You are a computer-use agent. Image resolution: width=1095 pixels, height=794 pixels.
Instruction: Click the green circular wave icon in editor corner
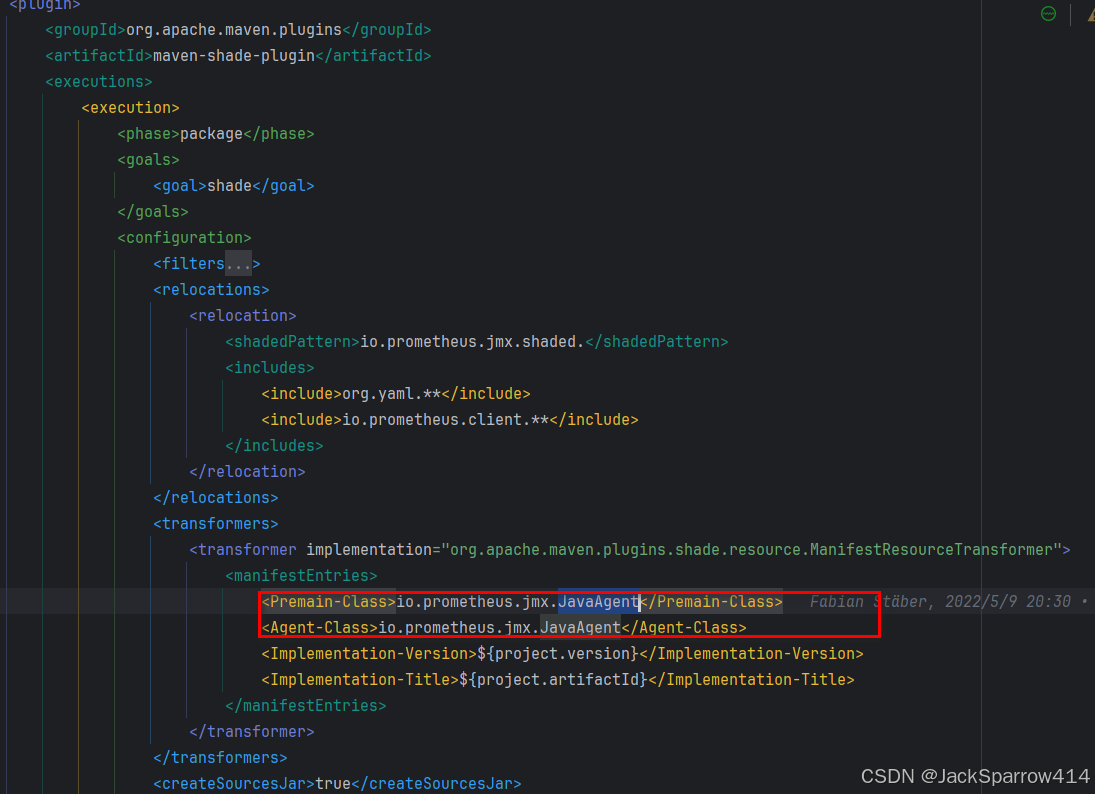click(1048, 13)
